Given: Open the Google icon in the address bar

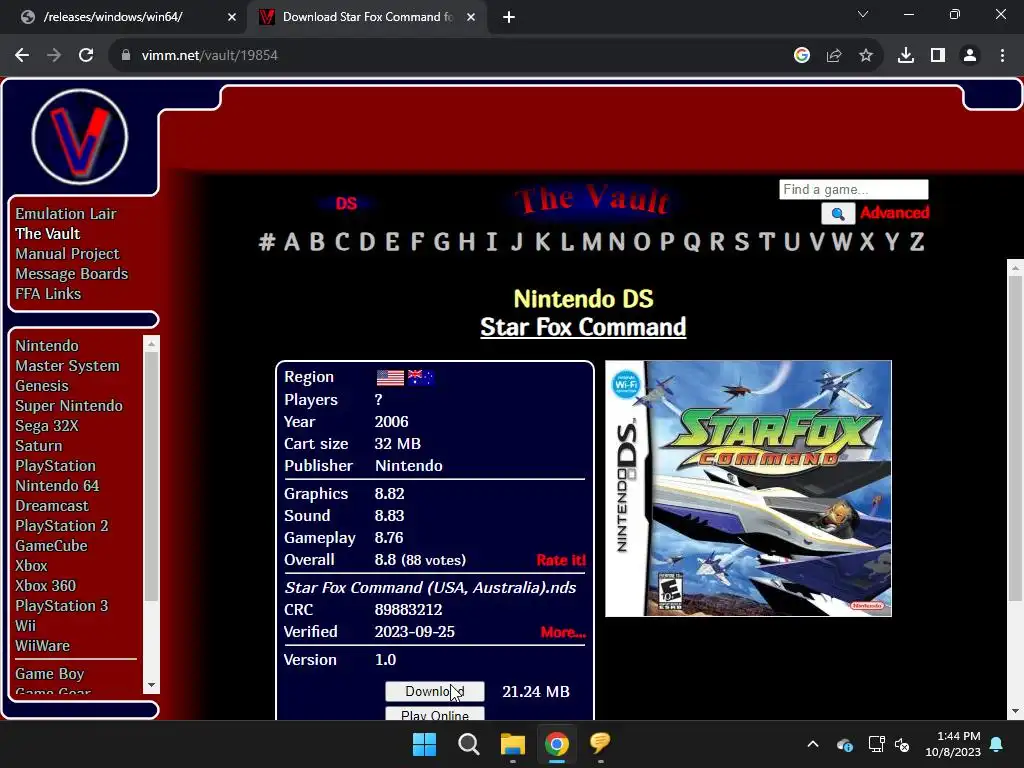Looking at the screenshot, I should coord(802,56).
